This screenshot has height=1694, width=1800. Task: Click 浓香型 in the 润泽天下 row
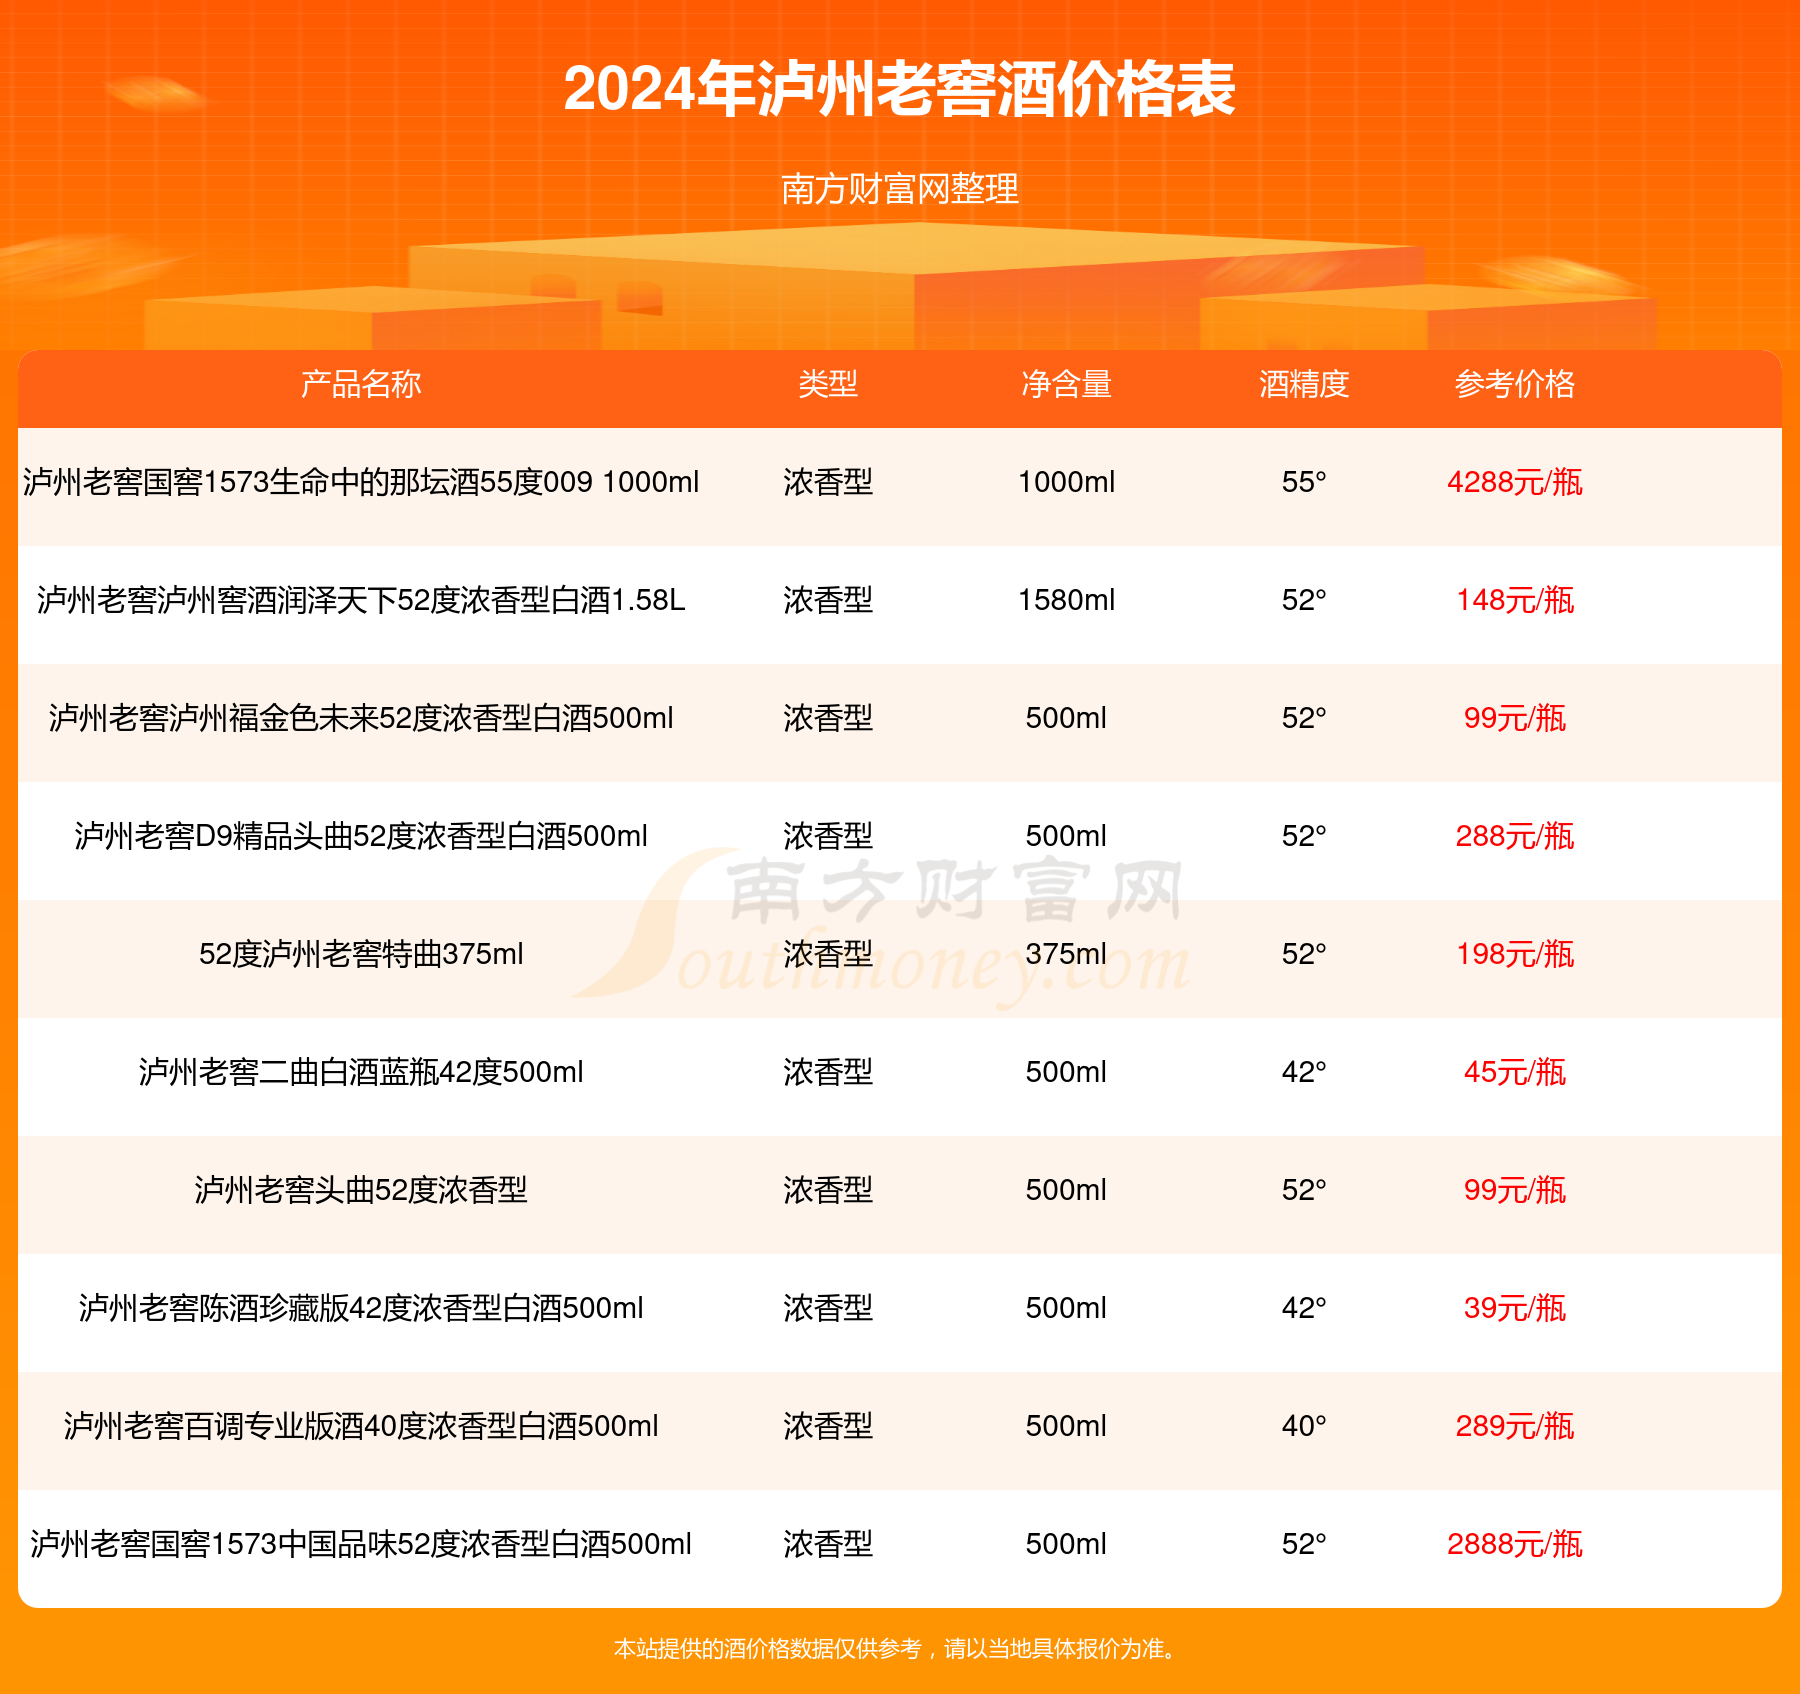coord(828,600)
